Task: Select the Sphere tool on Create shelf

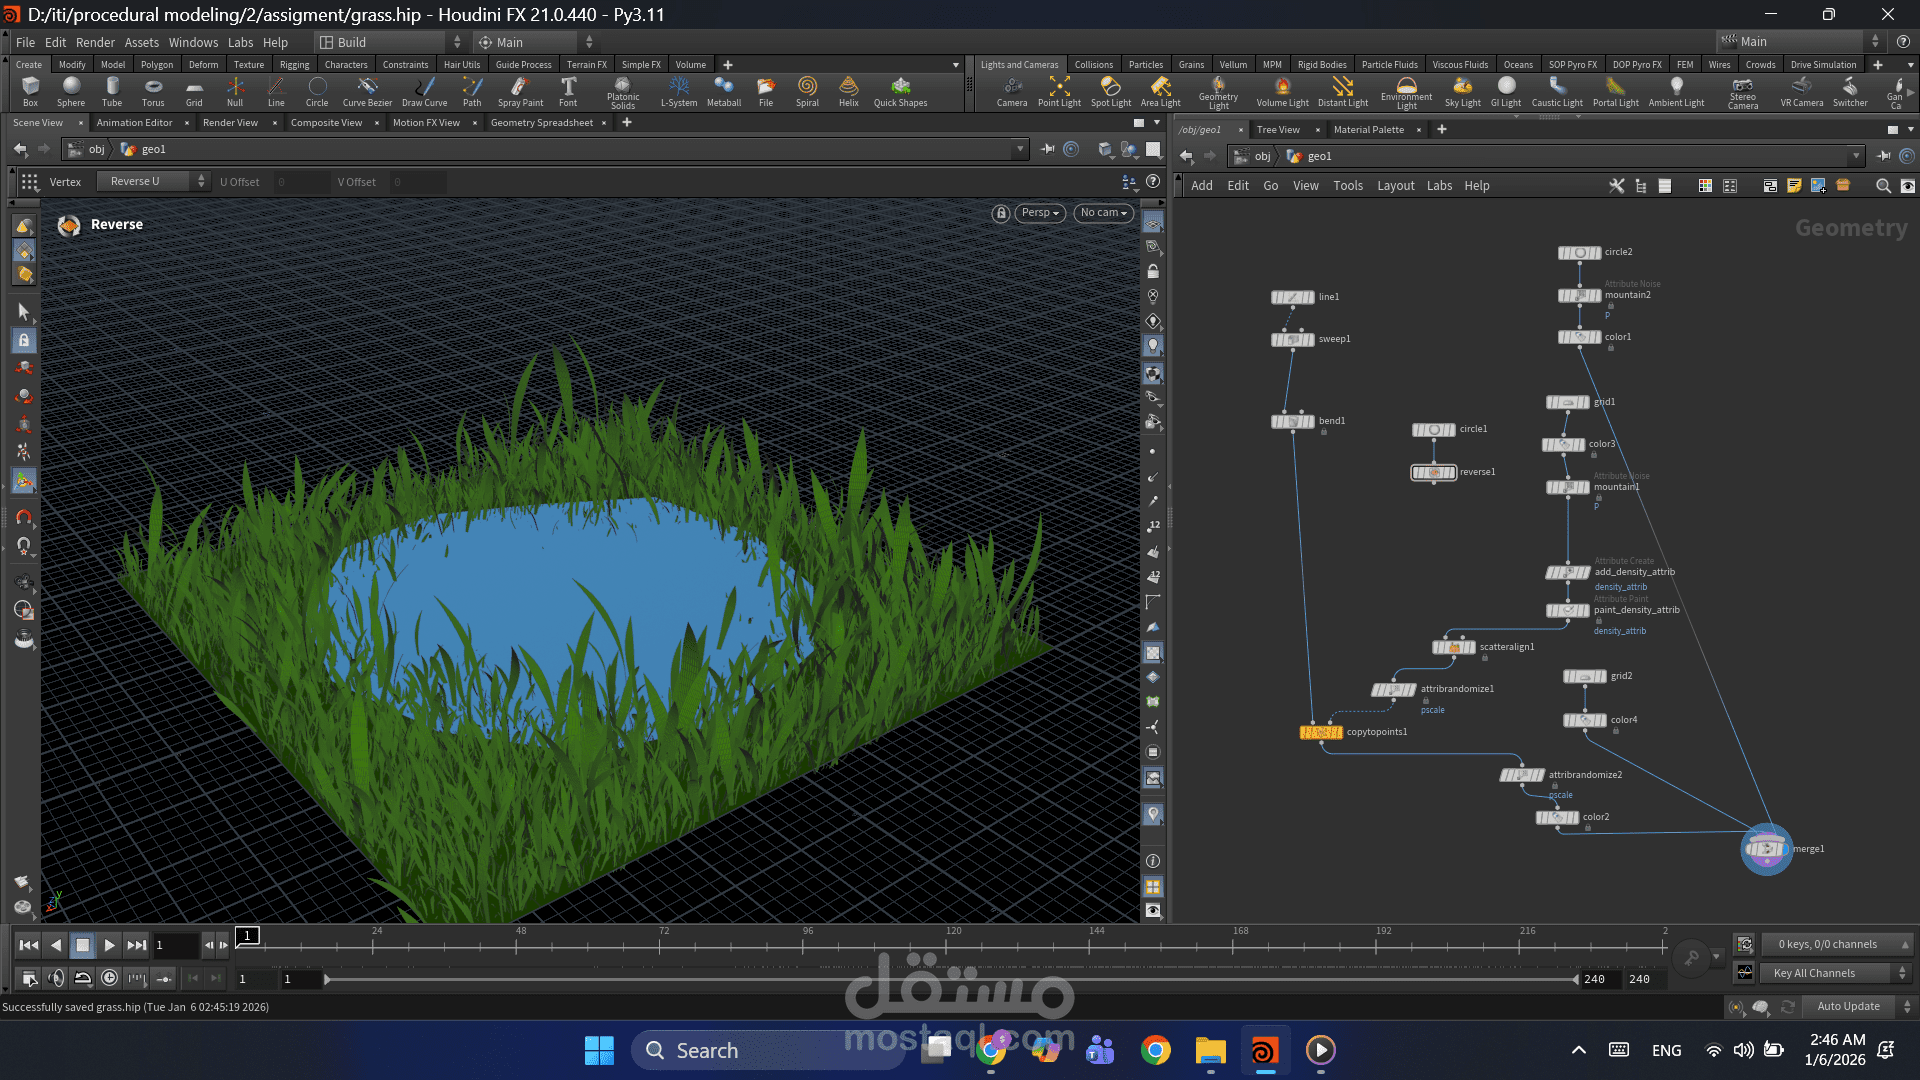Action: tap(71, 91)
